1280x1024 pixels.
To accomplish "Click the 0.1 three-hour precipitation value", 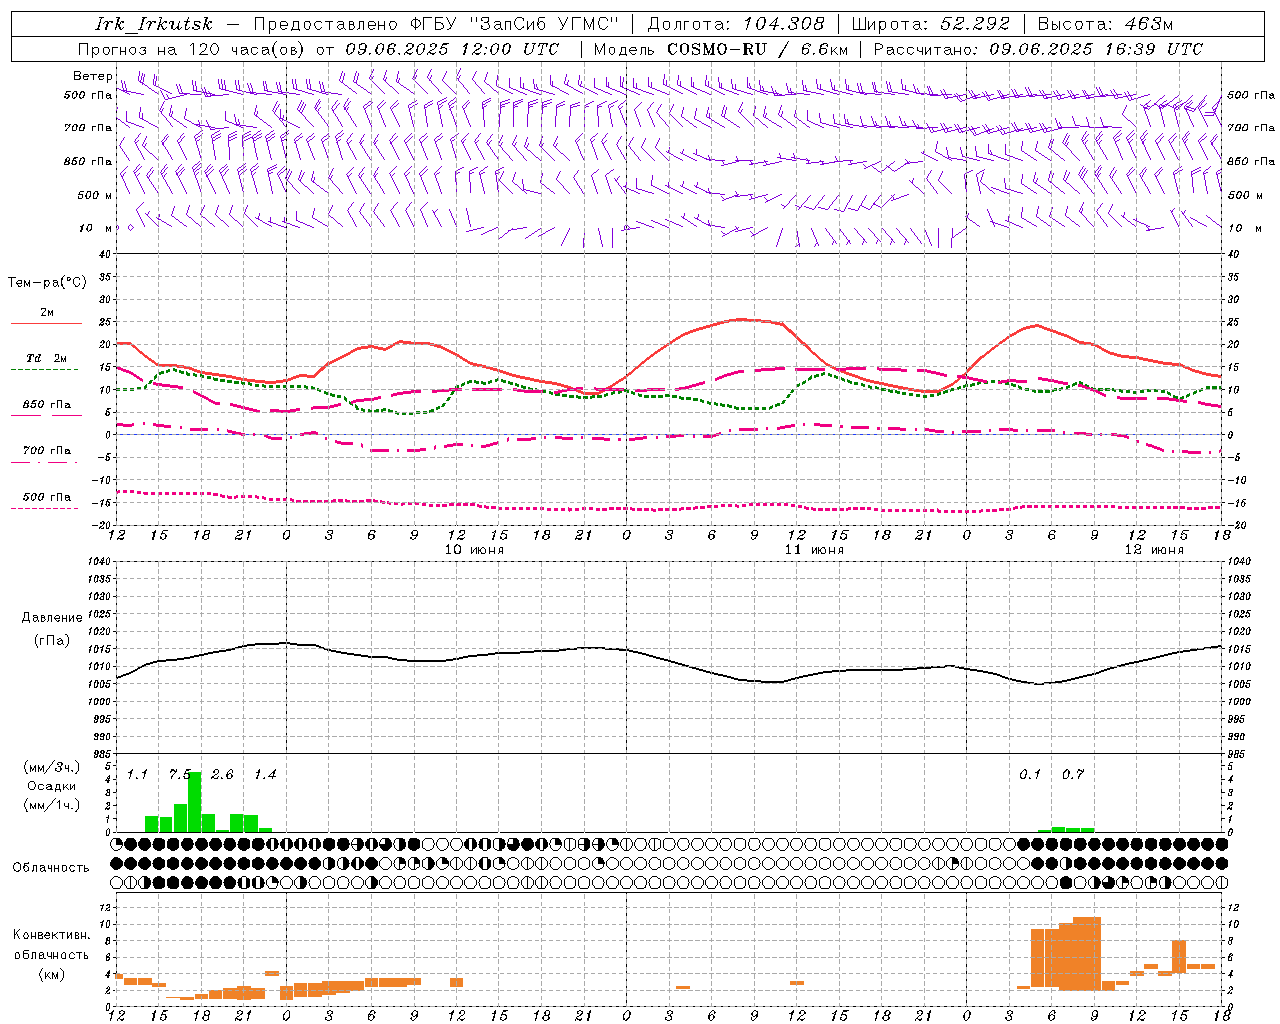I will pyautogui.click(x=1030, y=775).
